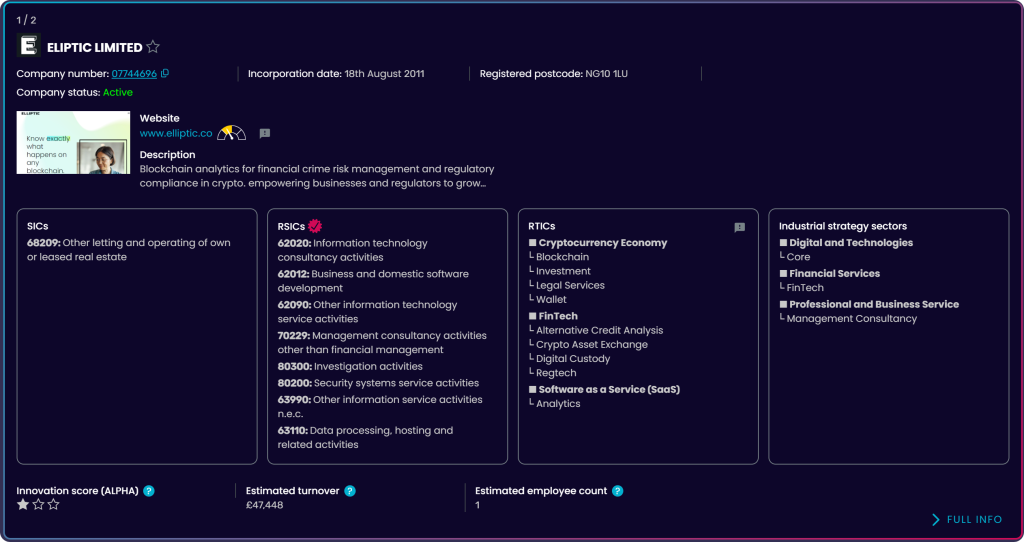Viewport: 1024px width, 542px height.
Task: Open the RTICs feedback comment icon
Action: click(x=739, y=227)
